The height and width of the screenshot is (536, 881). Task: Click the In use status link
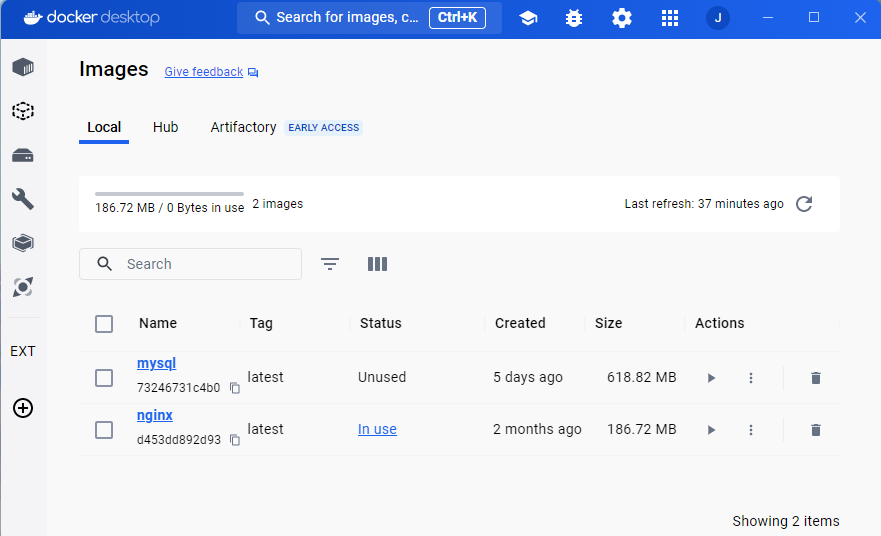(x=377, y=429)
